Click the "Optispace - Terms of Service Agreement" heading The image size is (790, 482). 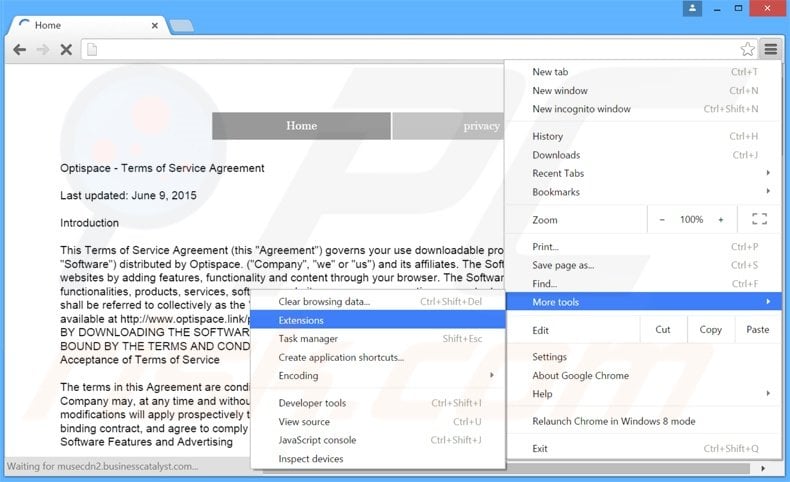coord(162,168)
